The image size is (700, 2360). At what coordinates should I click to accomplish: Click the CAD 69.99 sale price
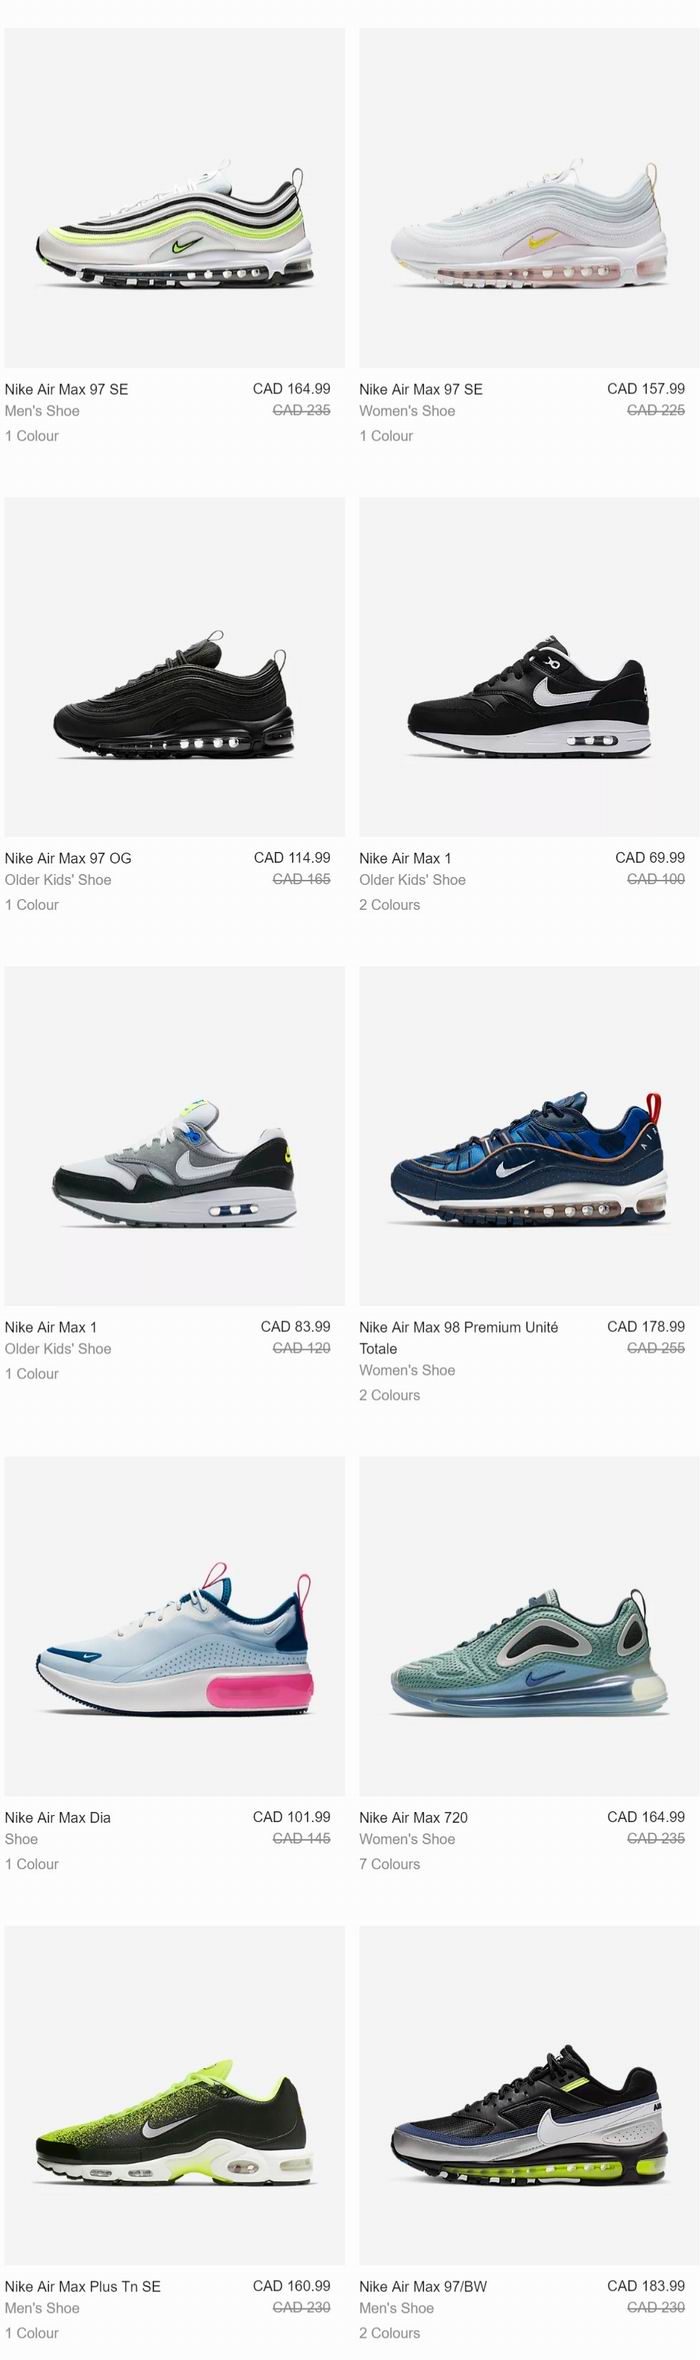(650, 858)
